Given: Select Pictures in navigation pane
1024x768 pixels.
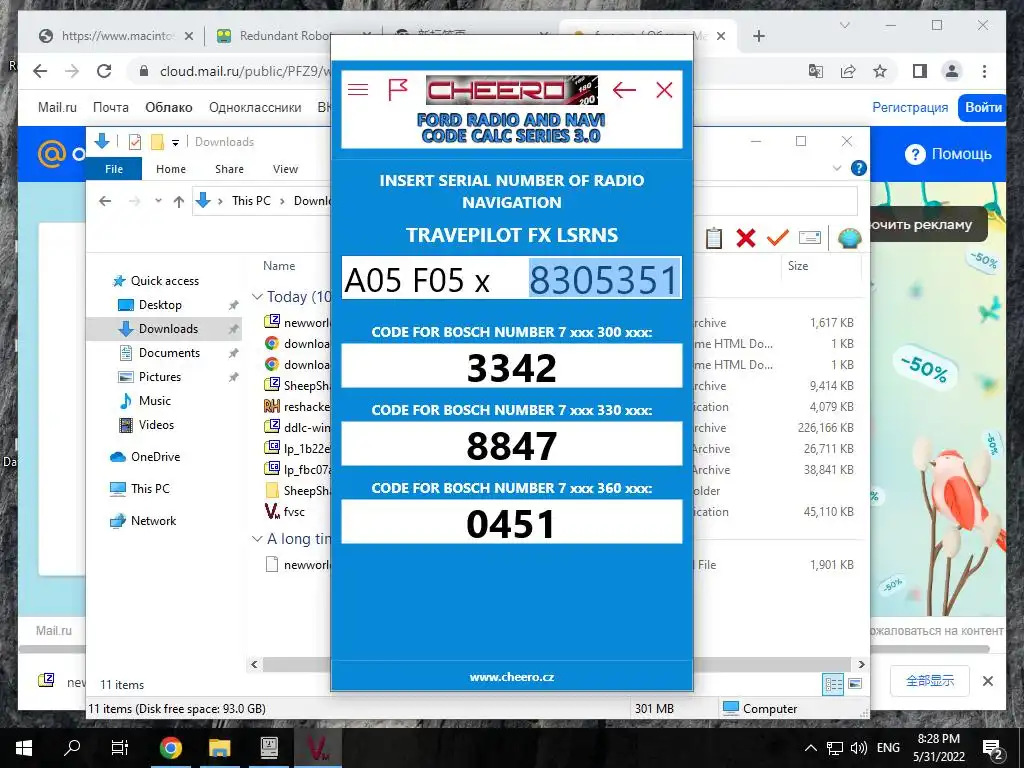Looking at the screenshot, I should coord(159,377).
